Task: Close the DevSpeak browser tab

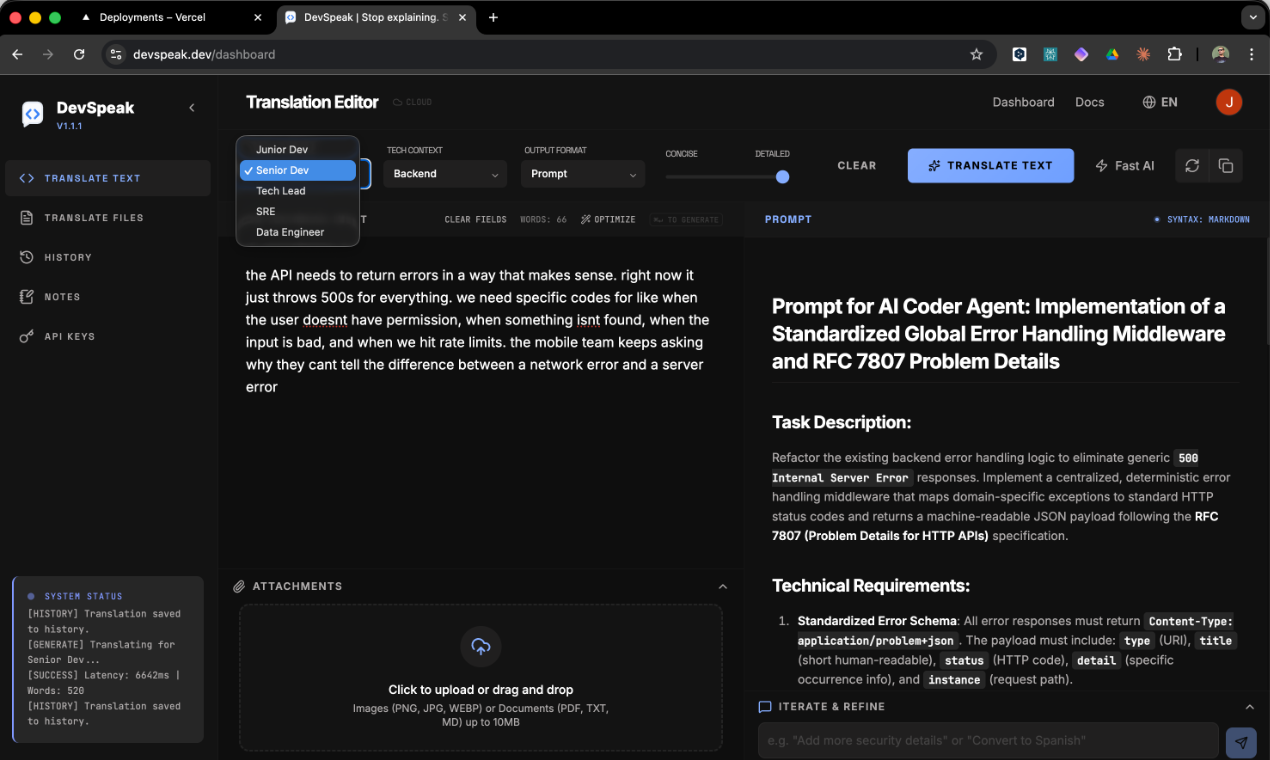Action: [x=464, y=17]
